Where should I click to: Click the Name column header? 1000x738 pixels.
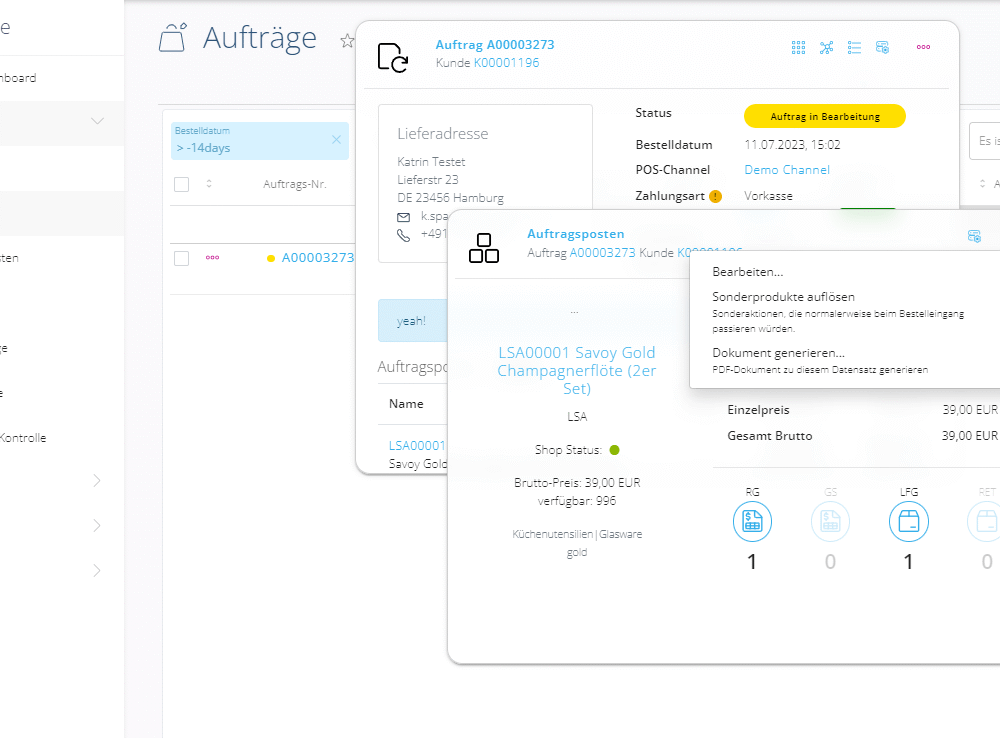(x=406, y=404)
